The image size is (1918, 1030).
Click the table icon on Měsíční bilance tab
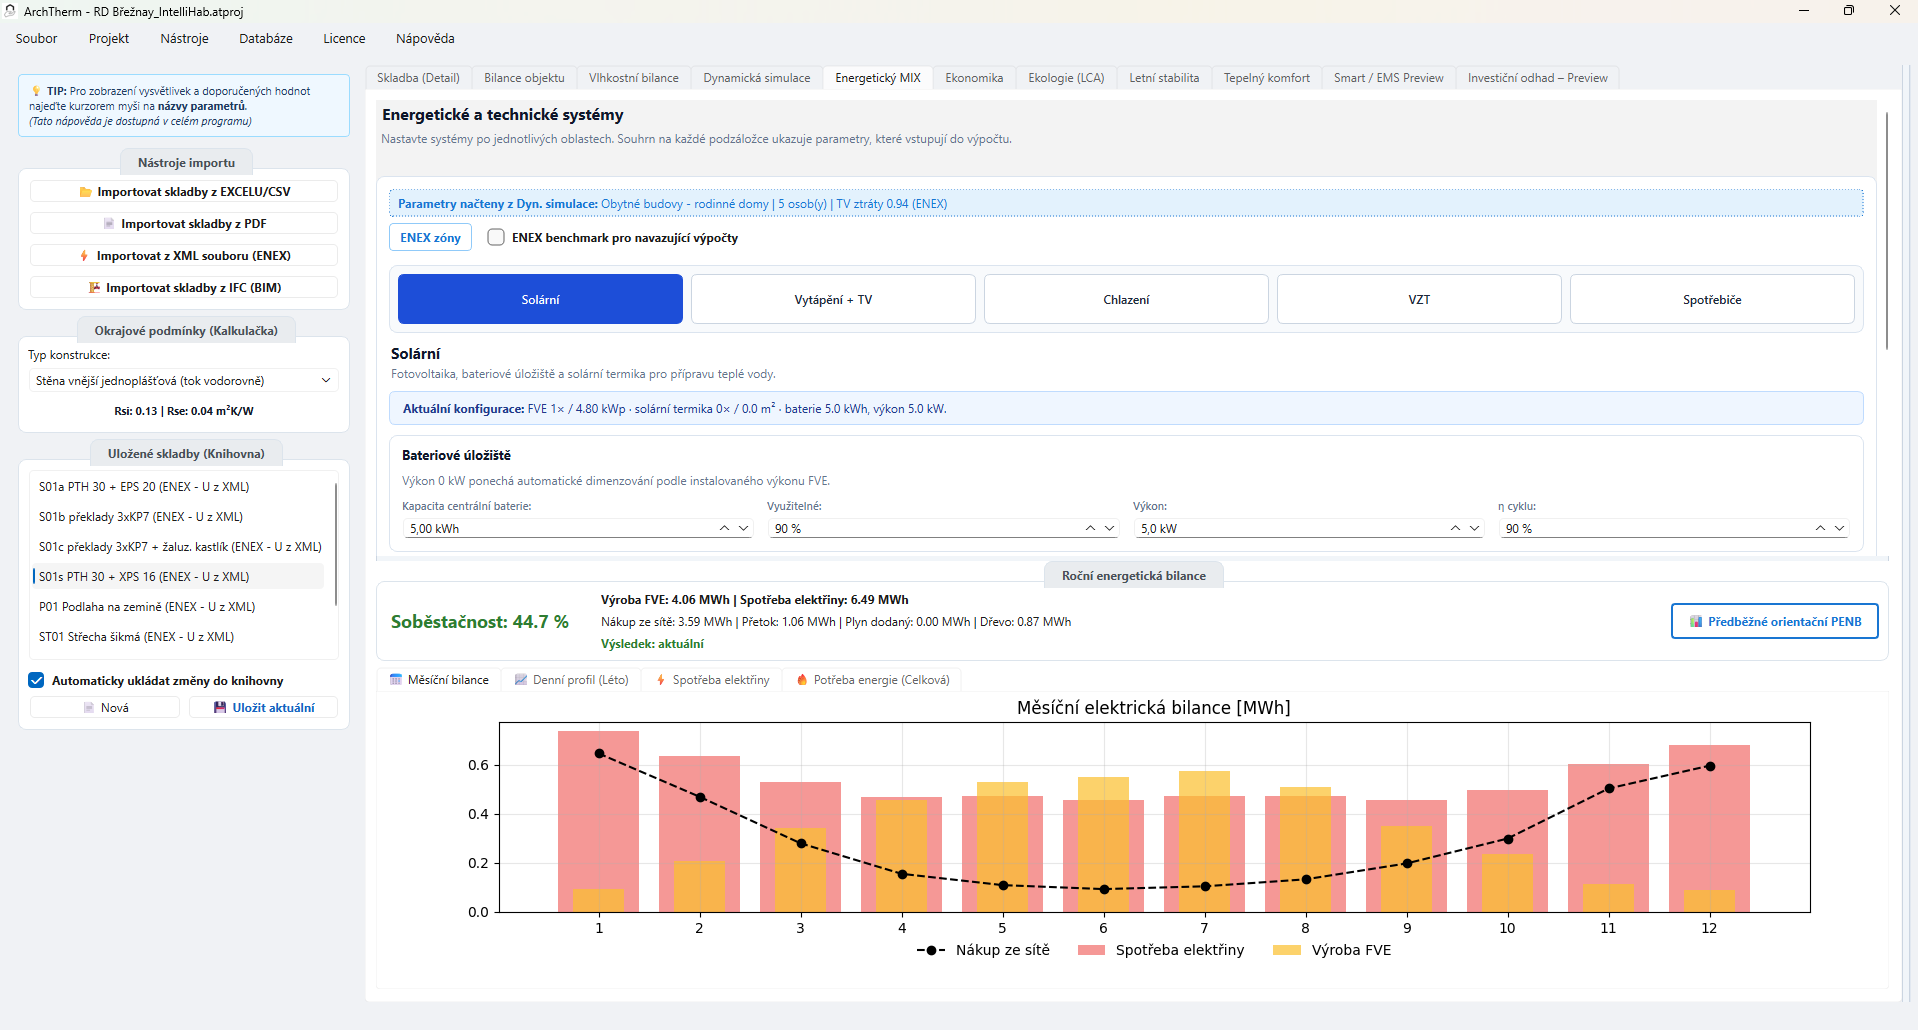pos(395,680)
